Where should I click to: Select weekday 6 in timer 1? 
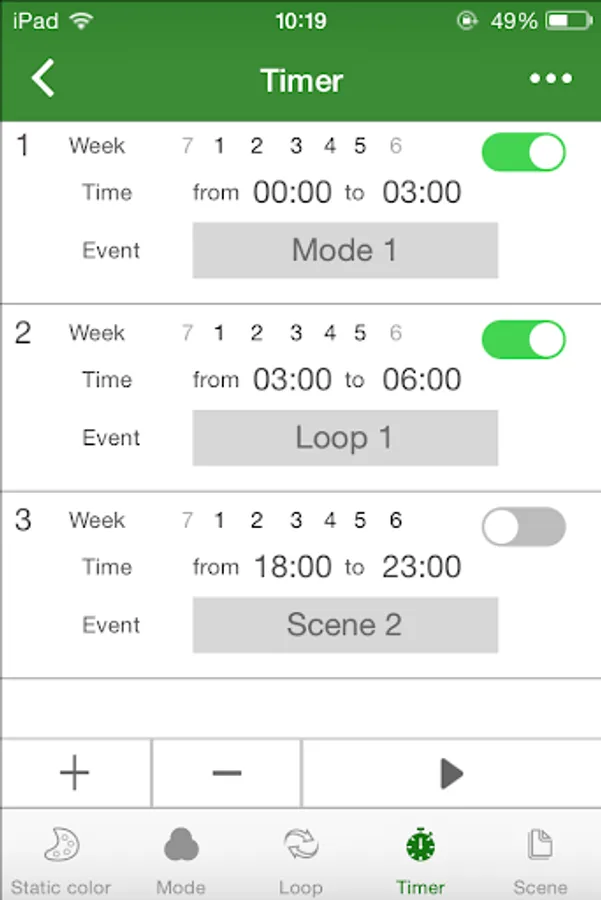[x=396, y=146]
